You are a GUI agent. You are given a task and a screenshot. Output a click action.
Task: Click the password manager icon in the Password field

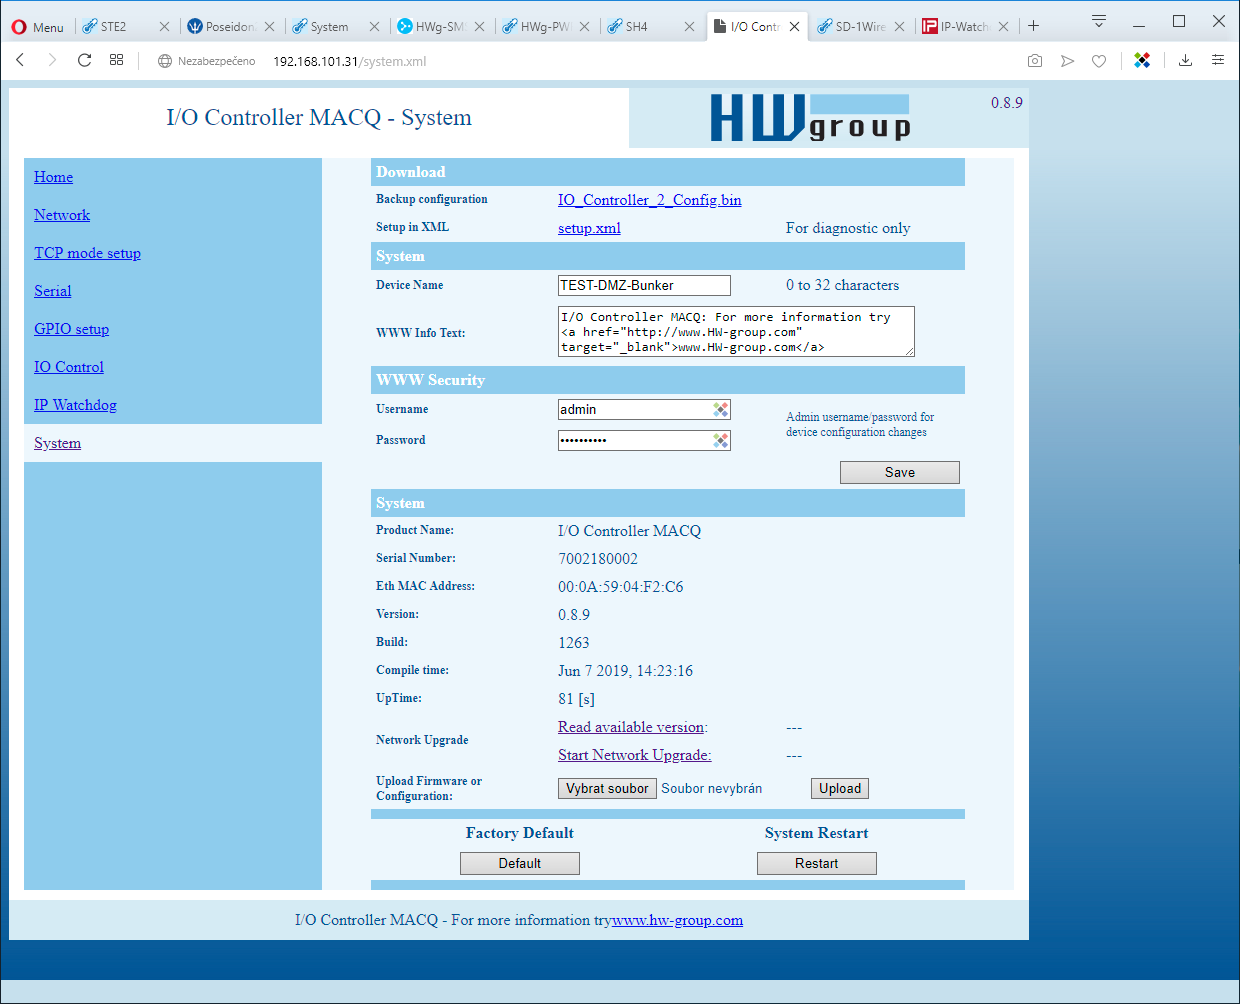coord(720,440)
